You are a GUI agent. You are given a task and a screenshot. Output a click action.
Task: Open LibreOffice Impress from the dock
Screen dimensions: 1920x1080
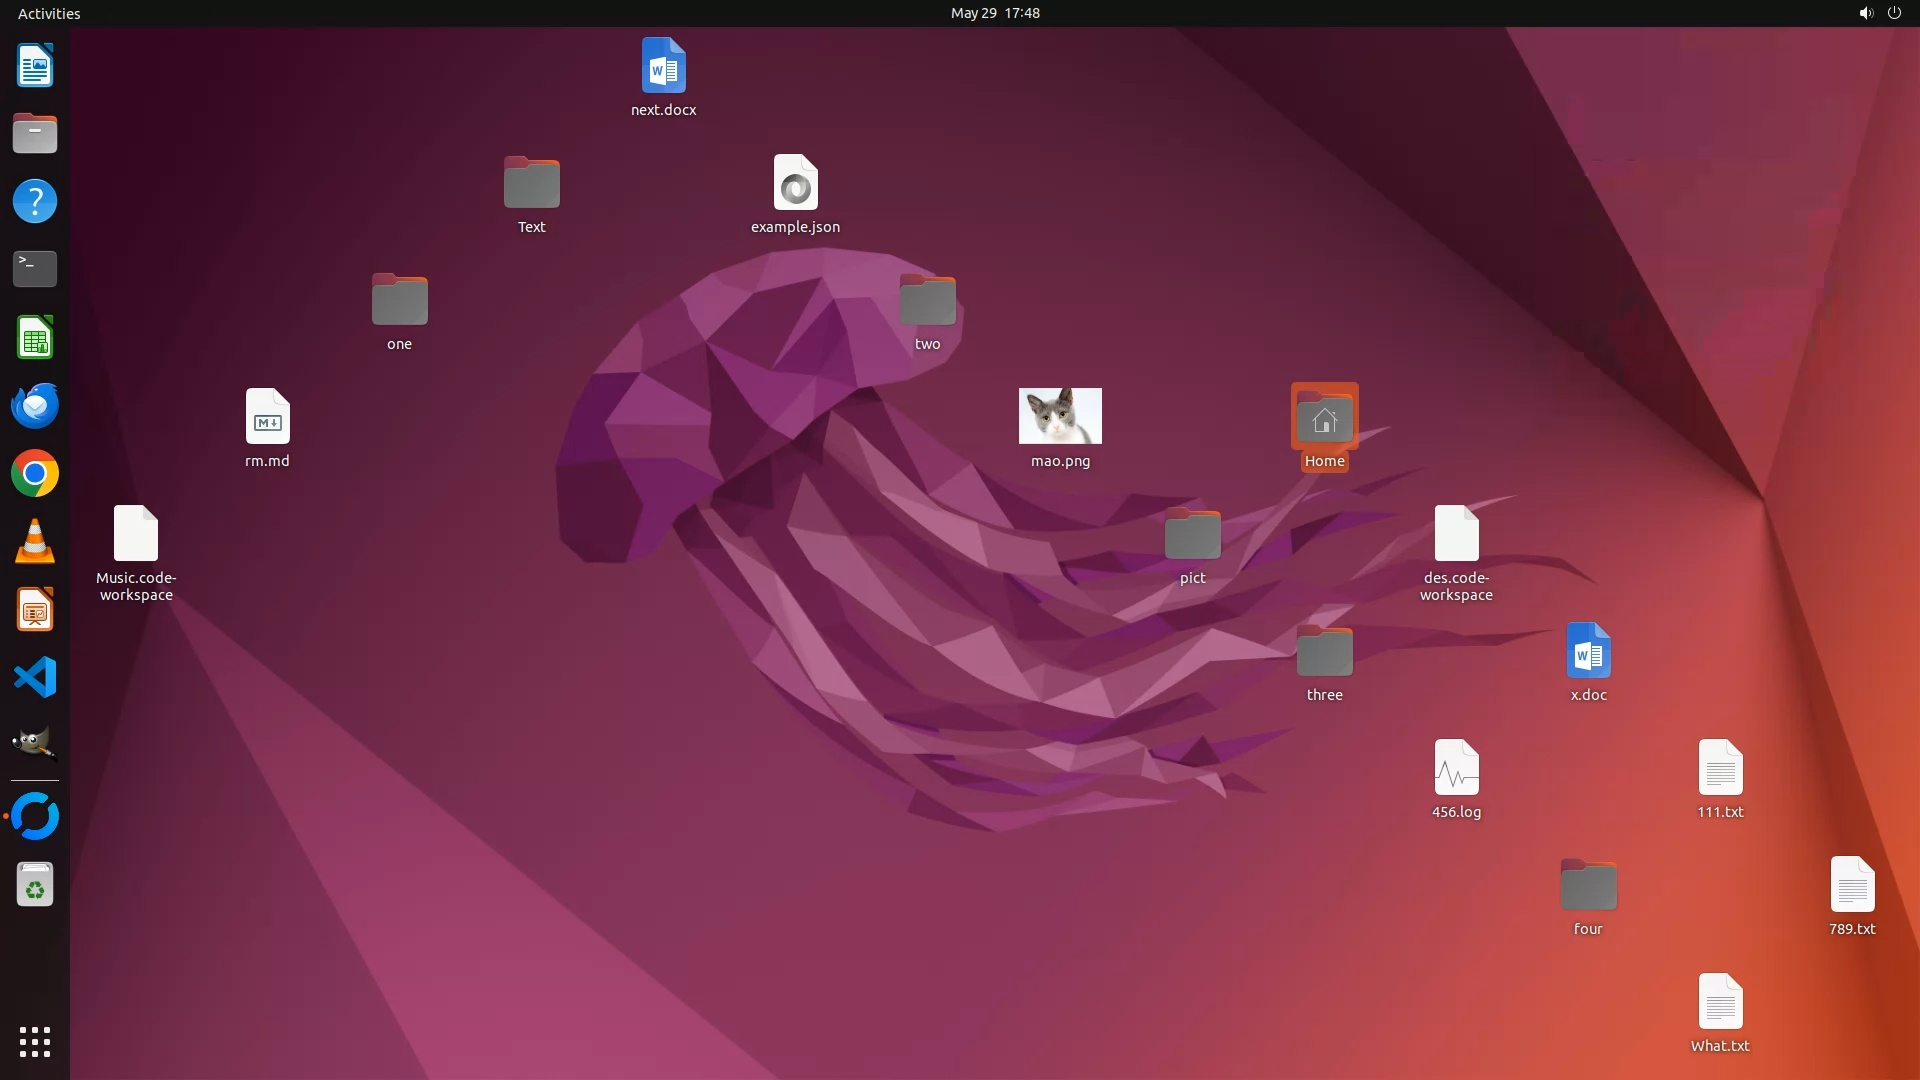pyautogui.click(x=35, y=610)
